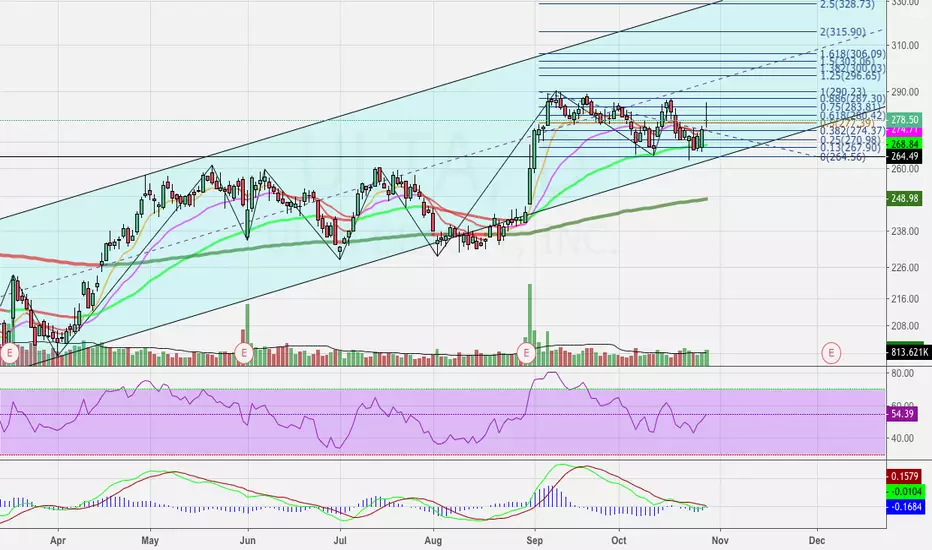This screenshot has width=932, height=550.
Task: Open the earnings marker above the June label
Action: pyautogui.click(x=244, y=353)
